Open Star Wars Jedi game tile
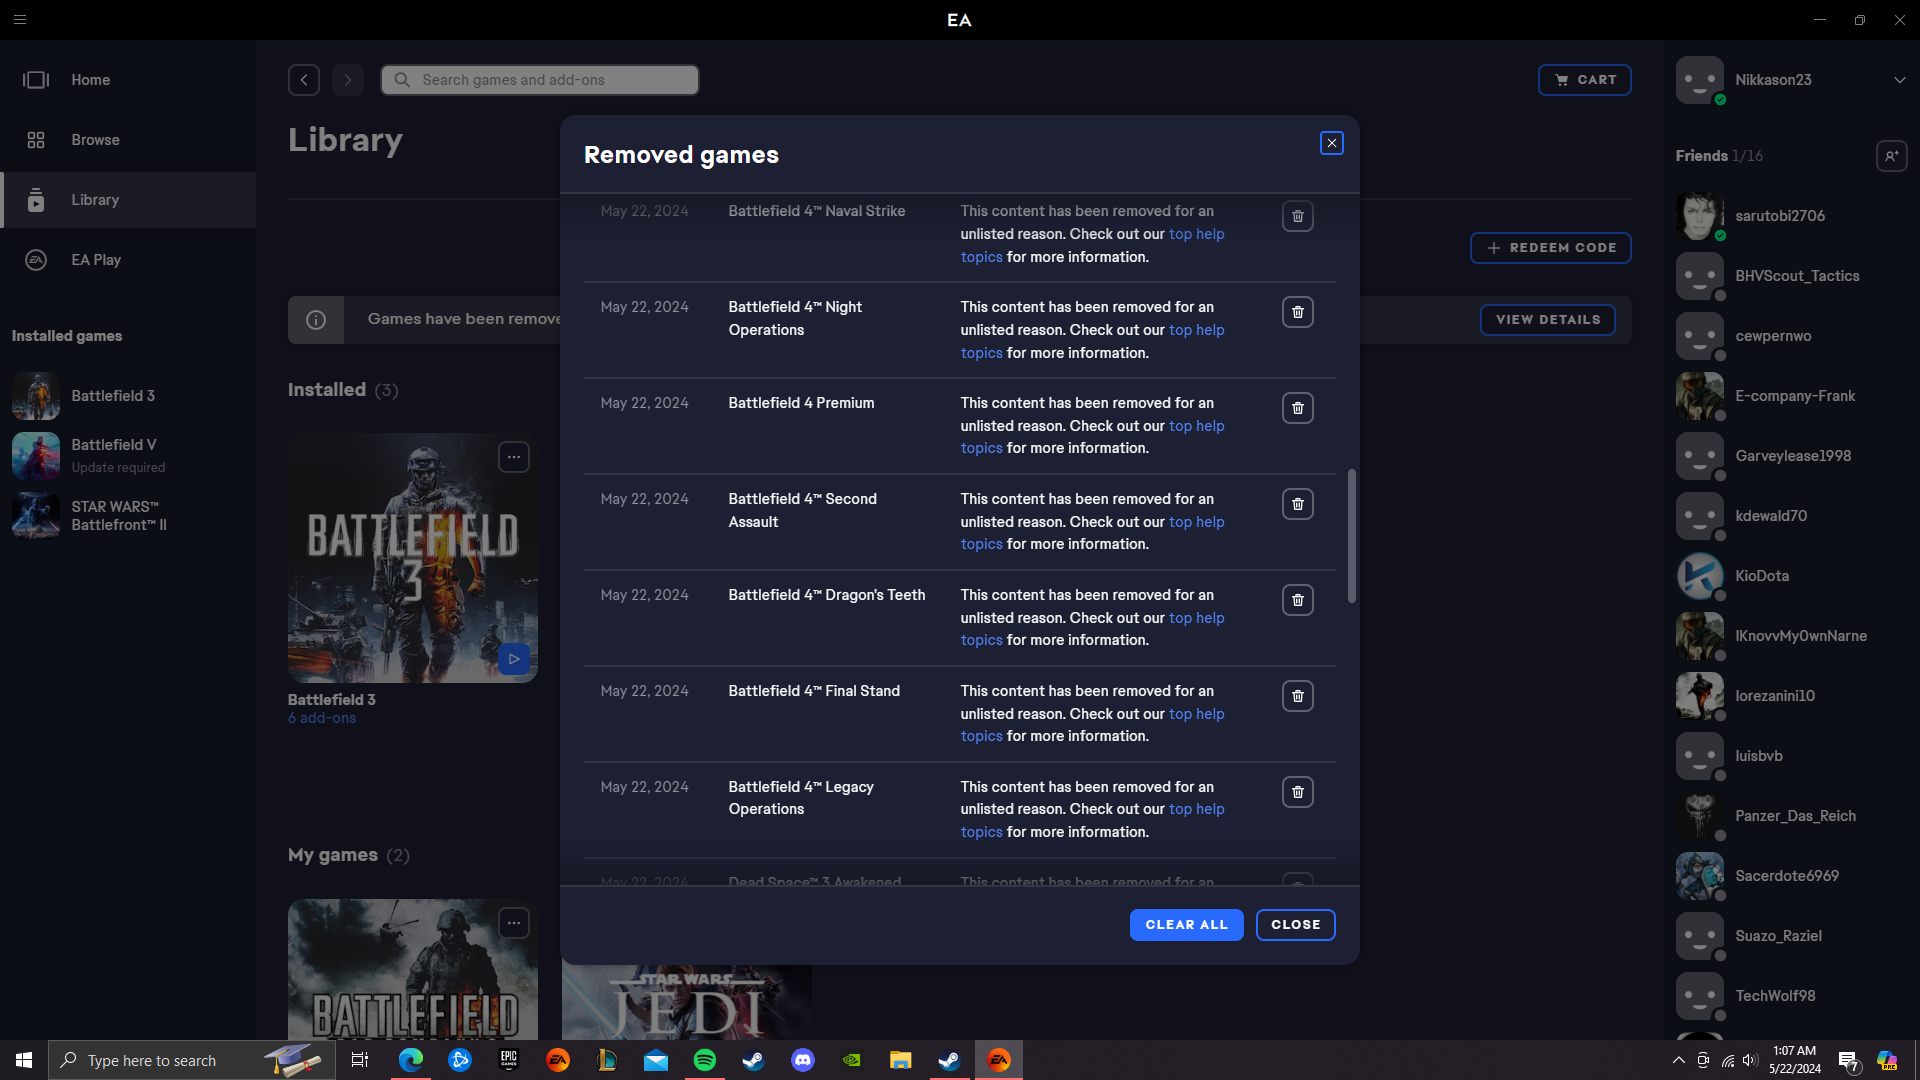The width and height of the screenshot is (1920, 1080). [686, 1002]
